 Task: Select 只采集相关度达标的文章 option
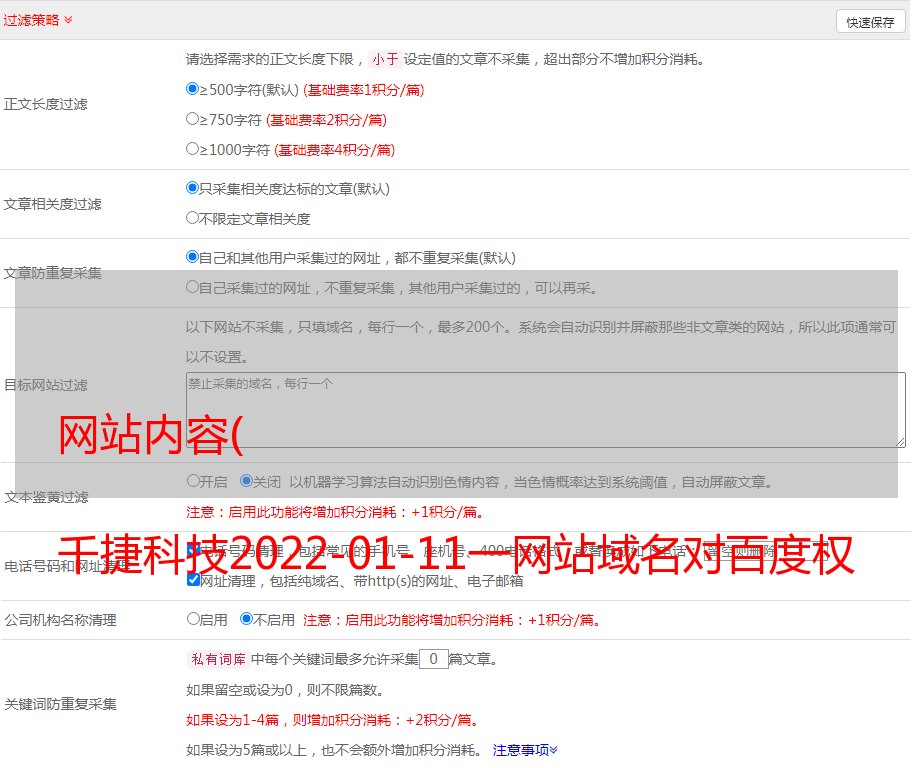coord(193,188)
